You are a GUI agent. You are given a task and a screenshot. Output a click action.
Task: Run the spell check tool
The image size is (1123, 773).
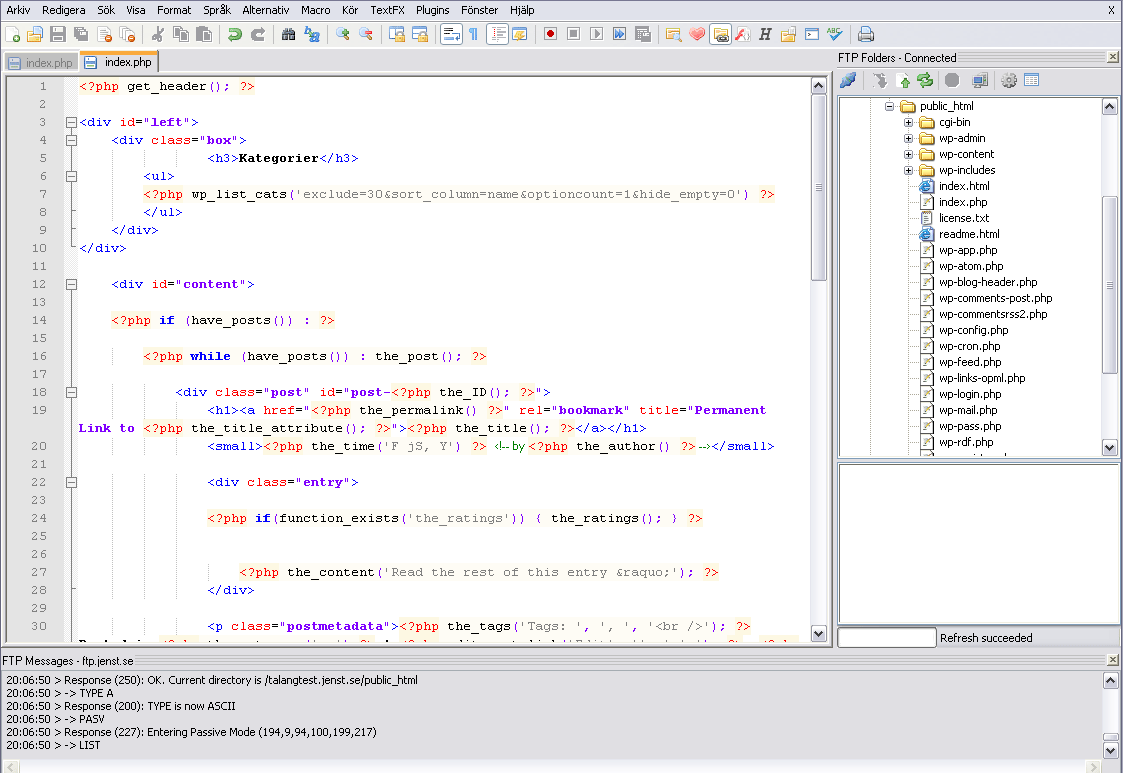point(834,34)
